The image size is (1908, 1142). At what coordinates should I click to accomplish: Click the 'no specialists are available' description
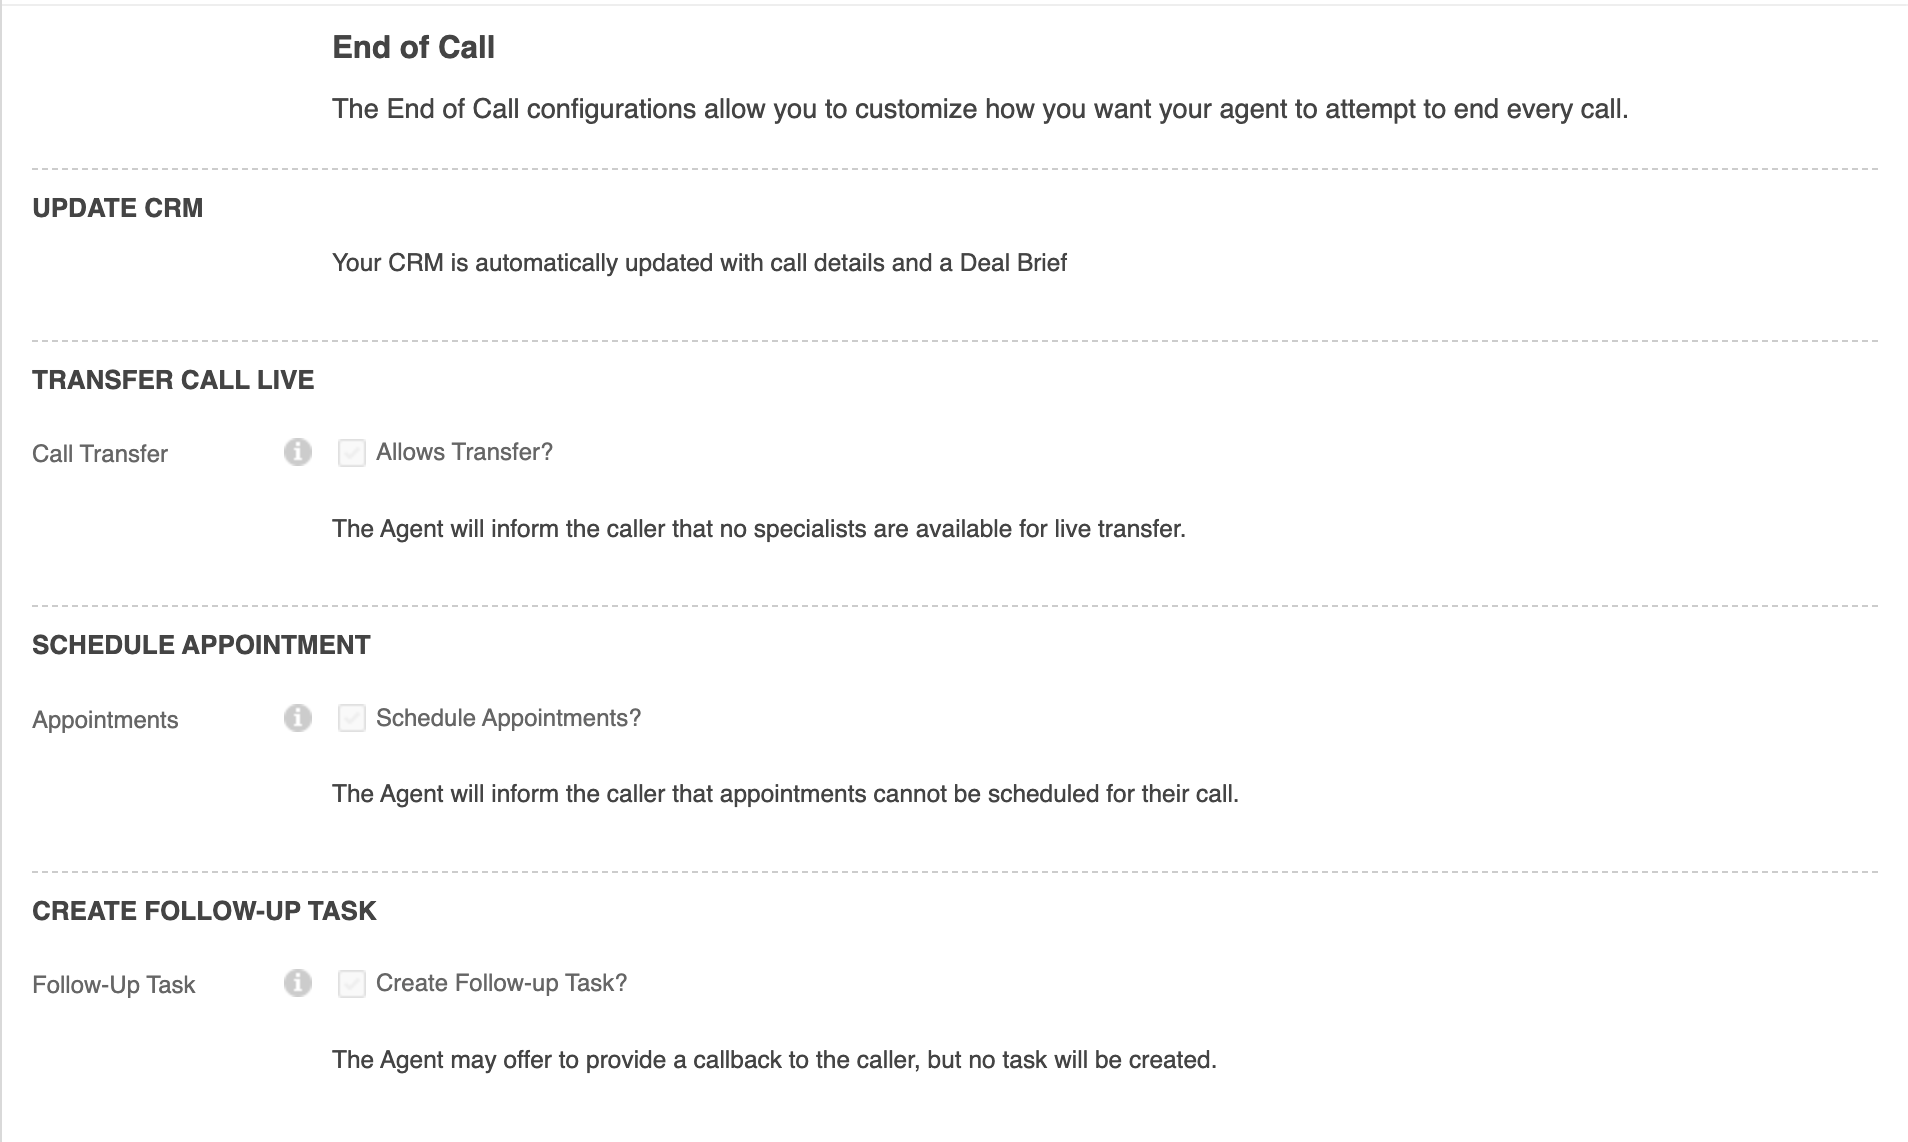(758, 529)
